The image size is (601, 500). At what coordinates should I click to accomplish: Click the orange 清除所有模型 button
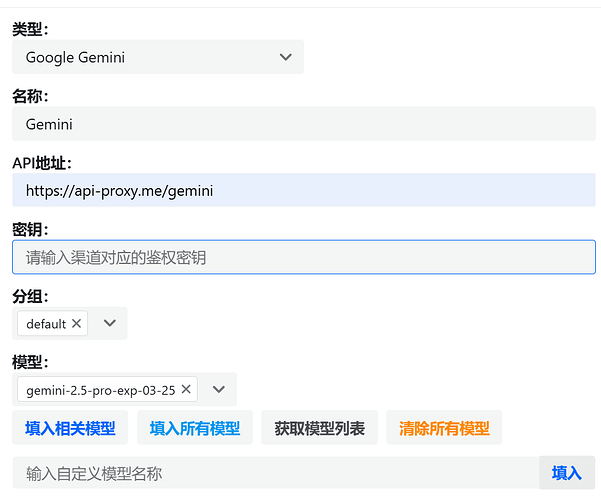(444, 428)
